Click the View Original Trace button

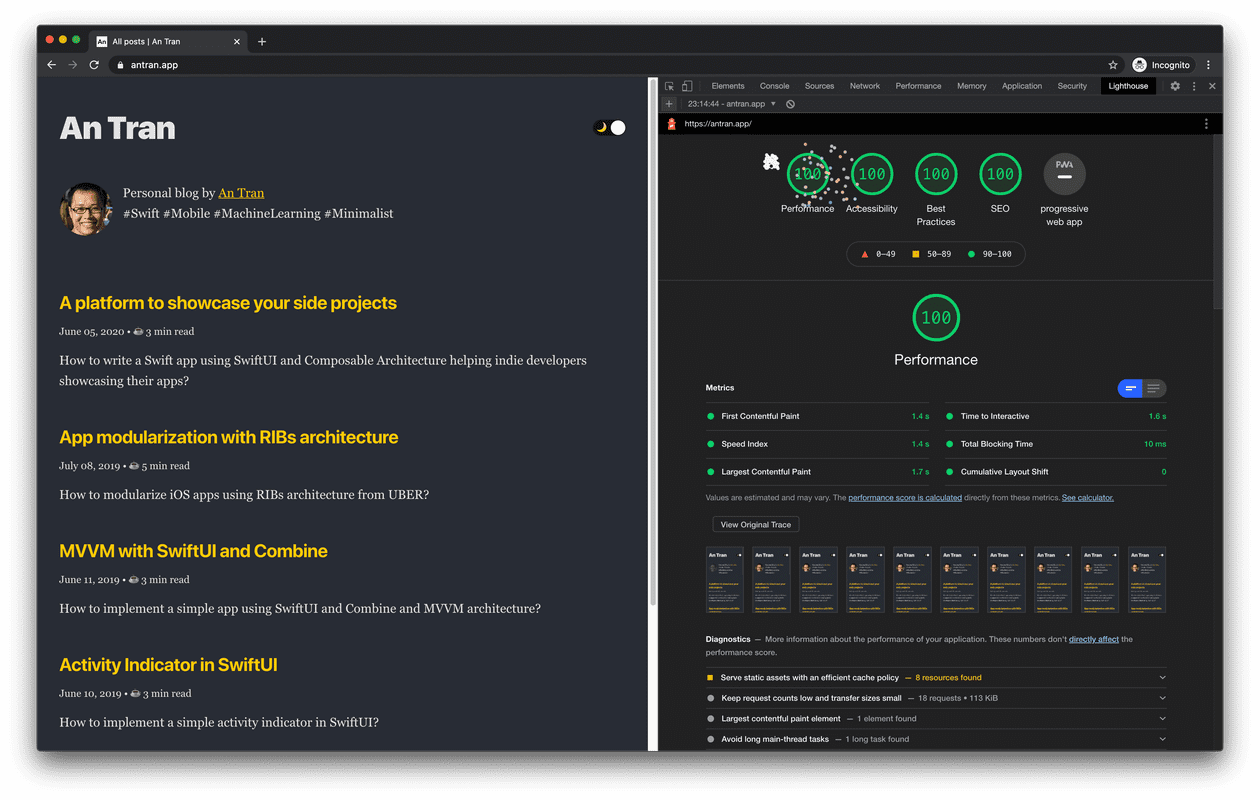(x=755, y=524)
